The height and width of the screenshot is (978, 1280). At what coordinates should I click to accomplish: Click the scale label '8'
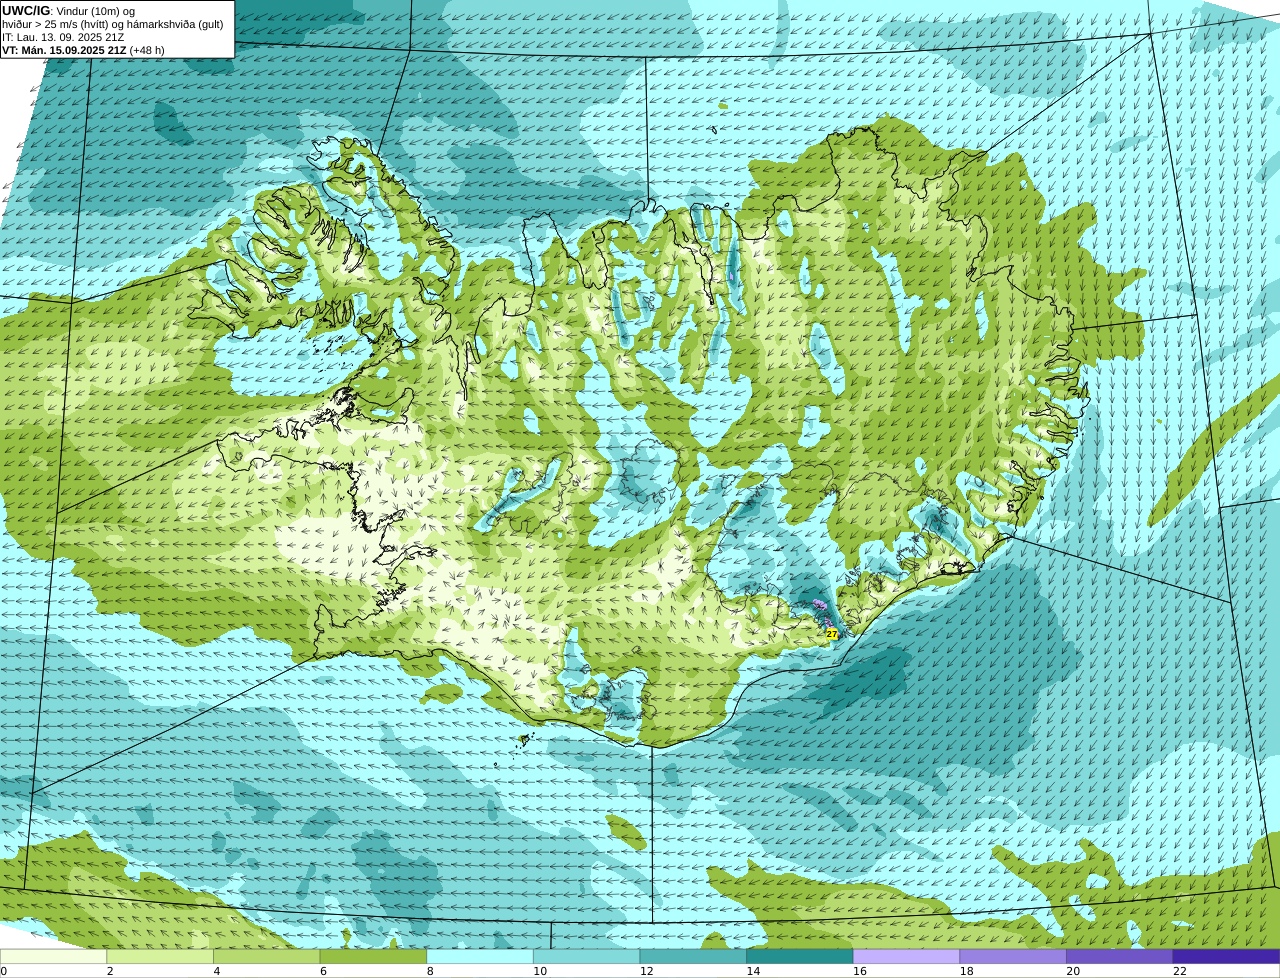click(430, 971)
